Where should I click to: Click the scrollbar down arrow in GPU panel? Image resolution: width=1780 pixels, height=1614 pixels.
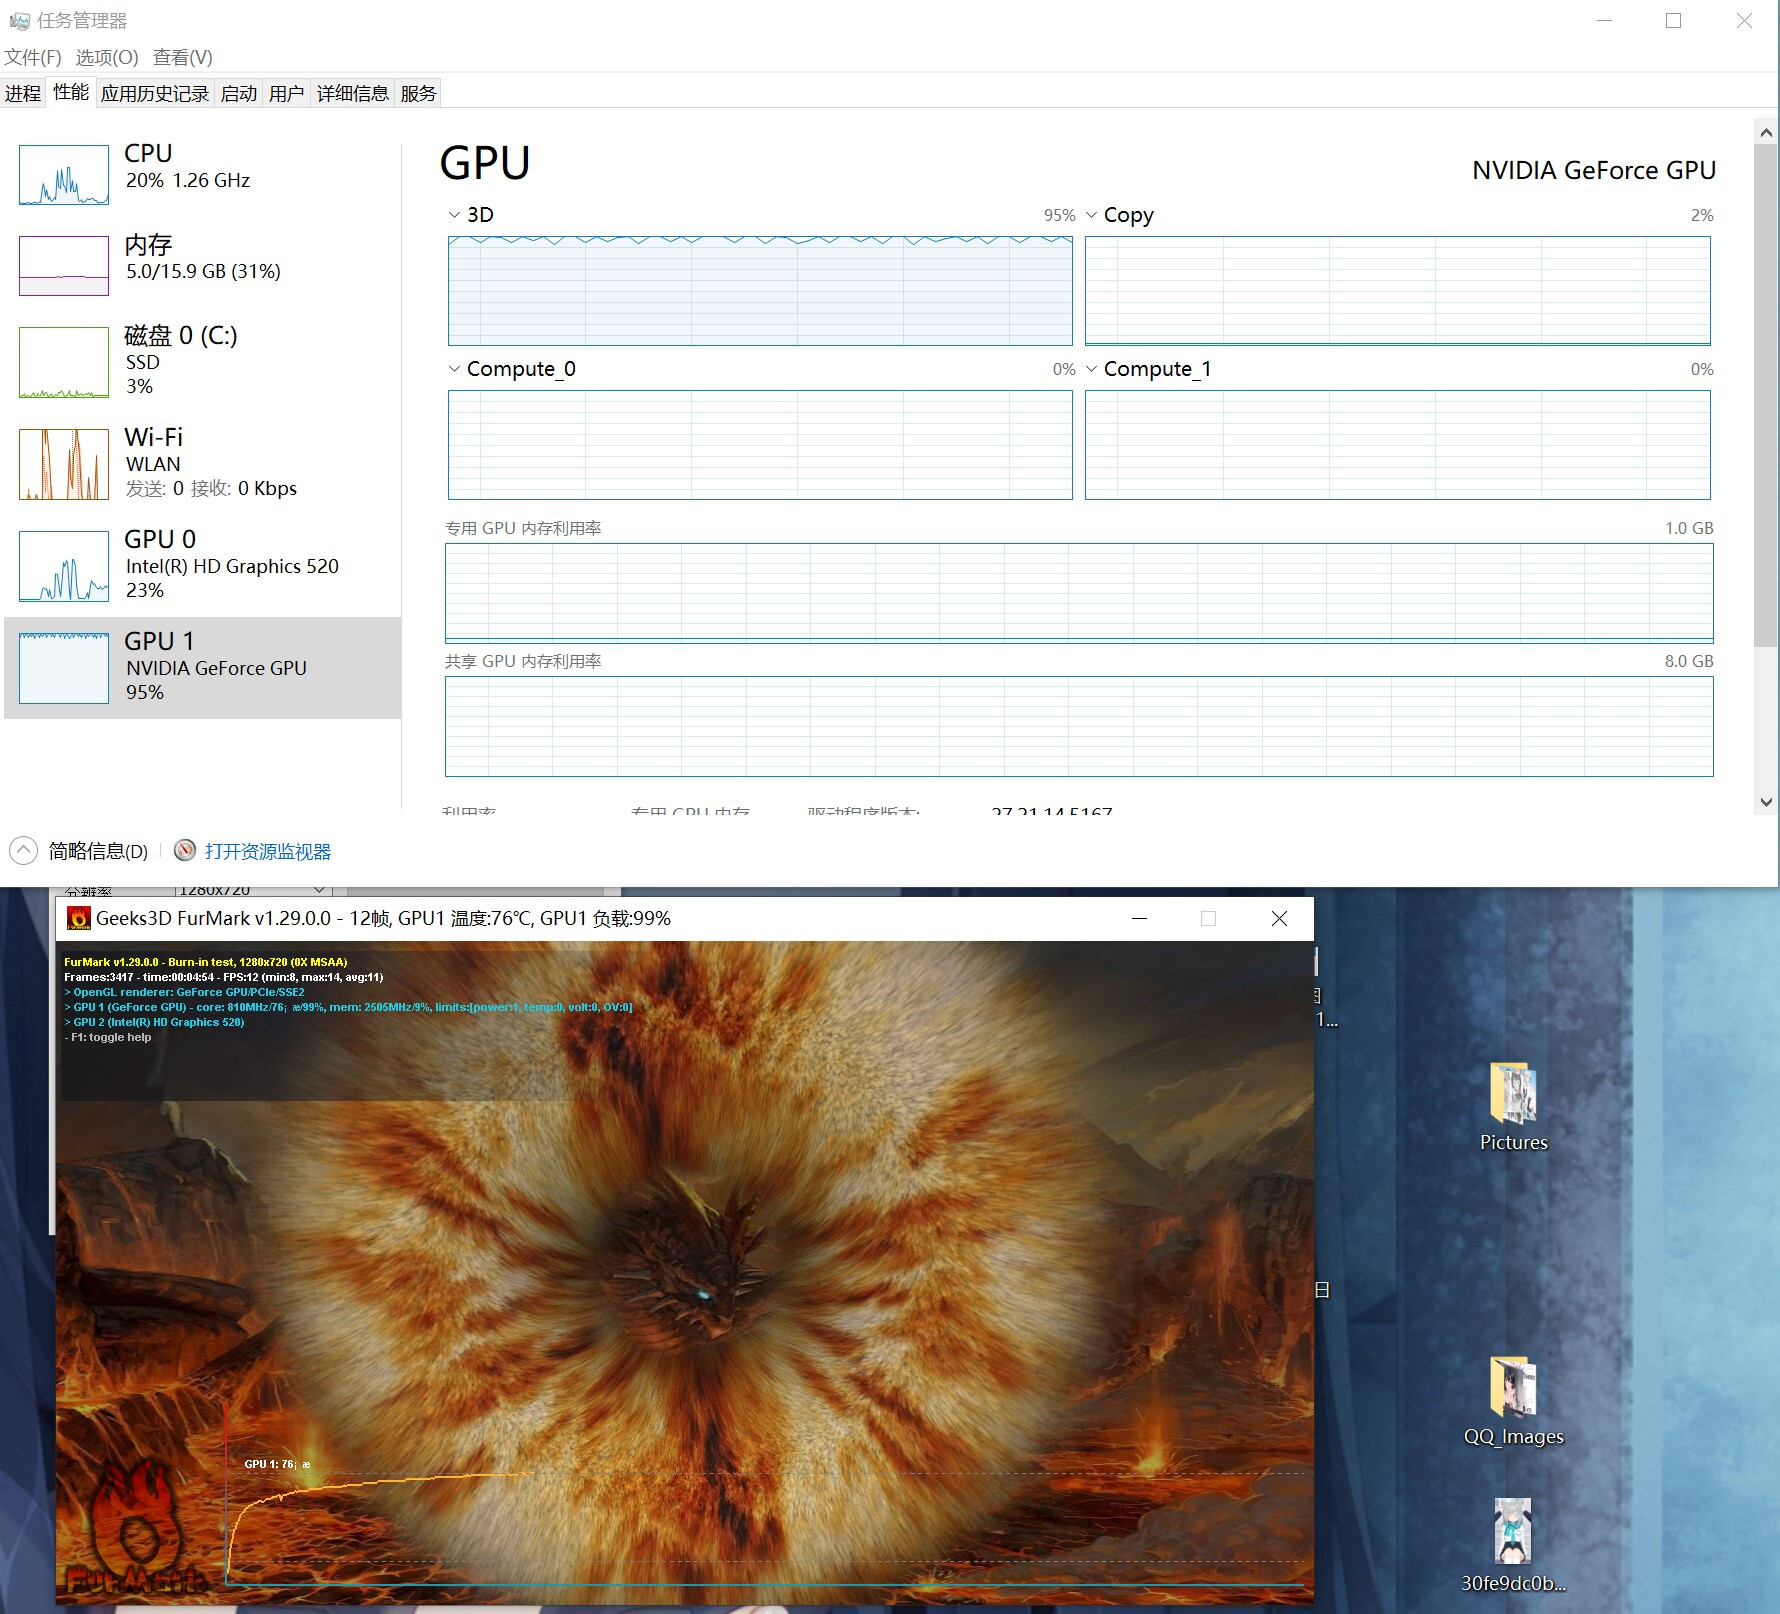1766,802
